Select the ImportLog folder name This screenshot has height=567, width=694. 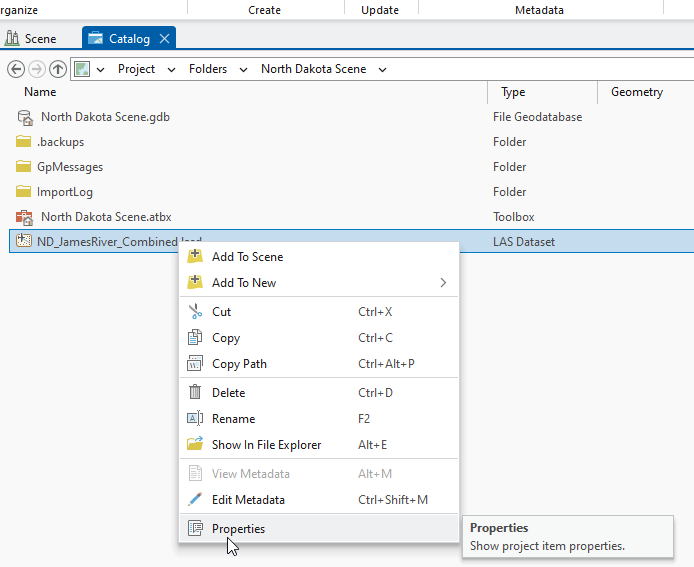65,192
